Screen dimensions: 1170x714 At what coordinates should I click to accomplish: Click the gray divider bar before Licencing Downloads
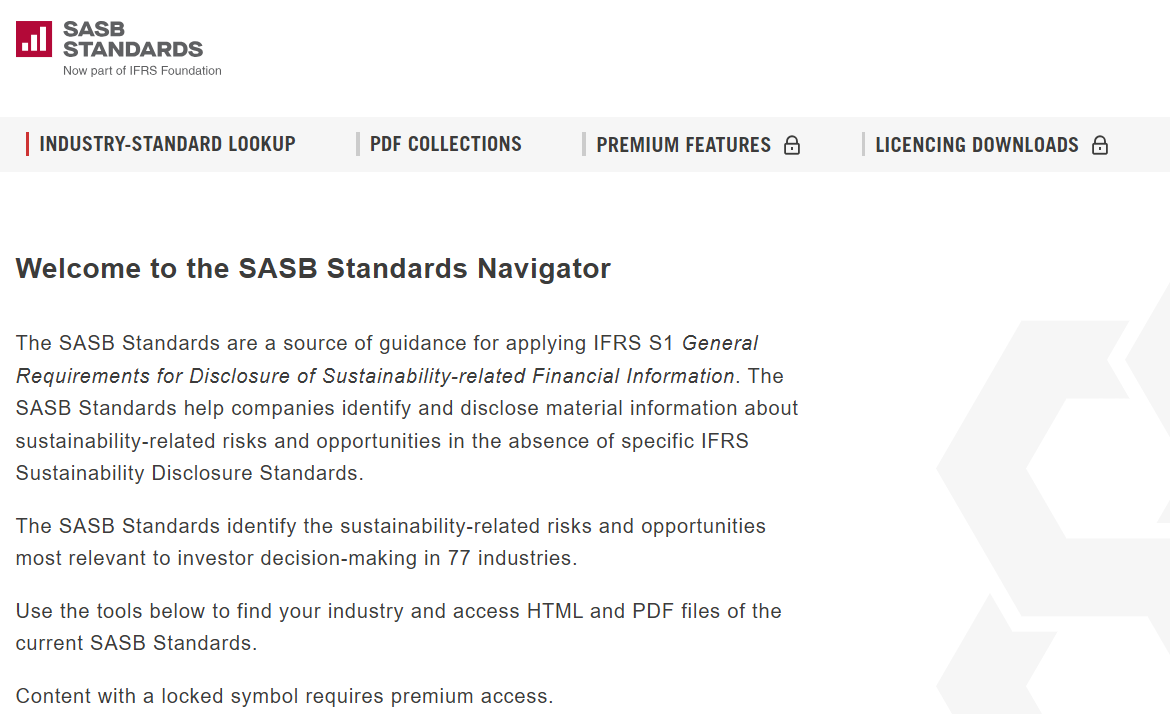pyautogui.click(x=863, y=144)
